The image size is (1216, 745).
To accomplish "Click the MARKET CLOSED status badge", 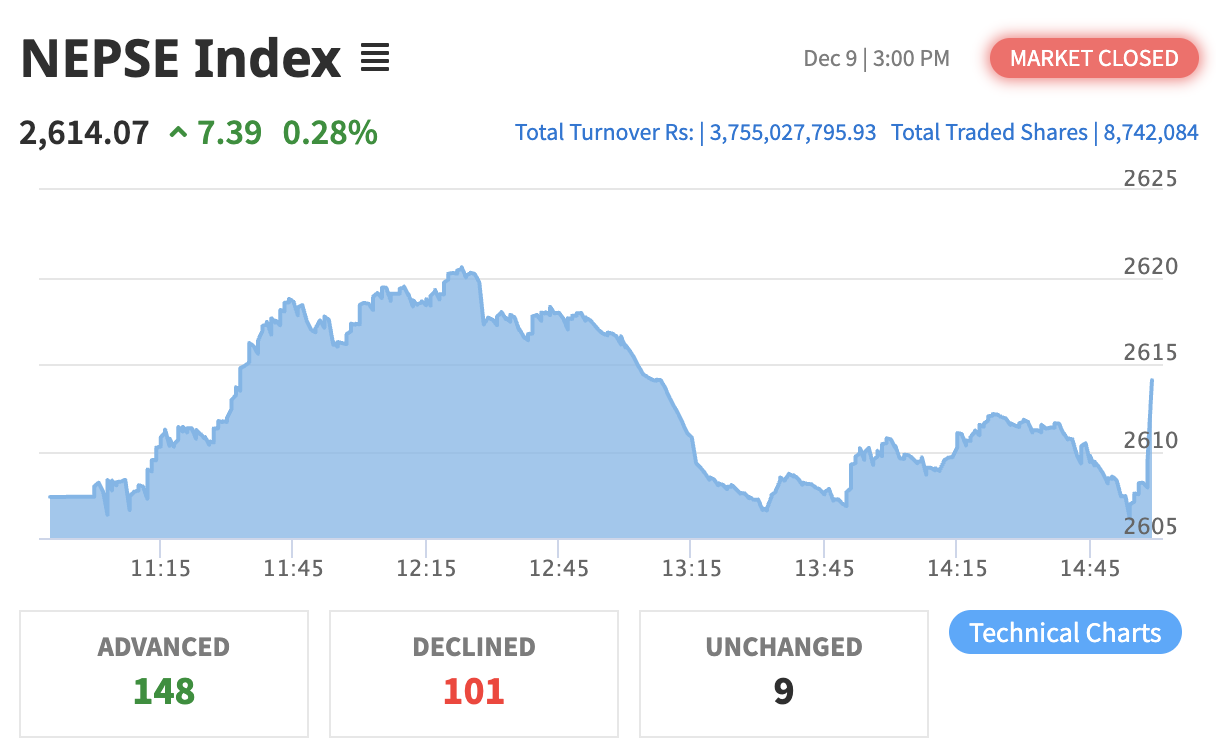I will tap(1094, 58).
